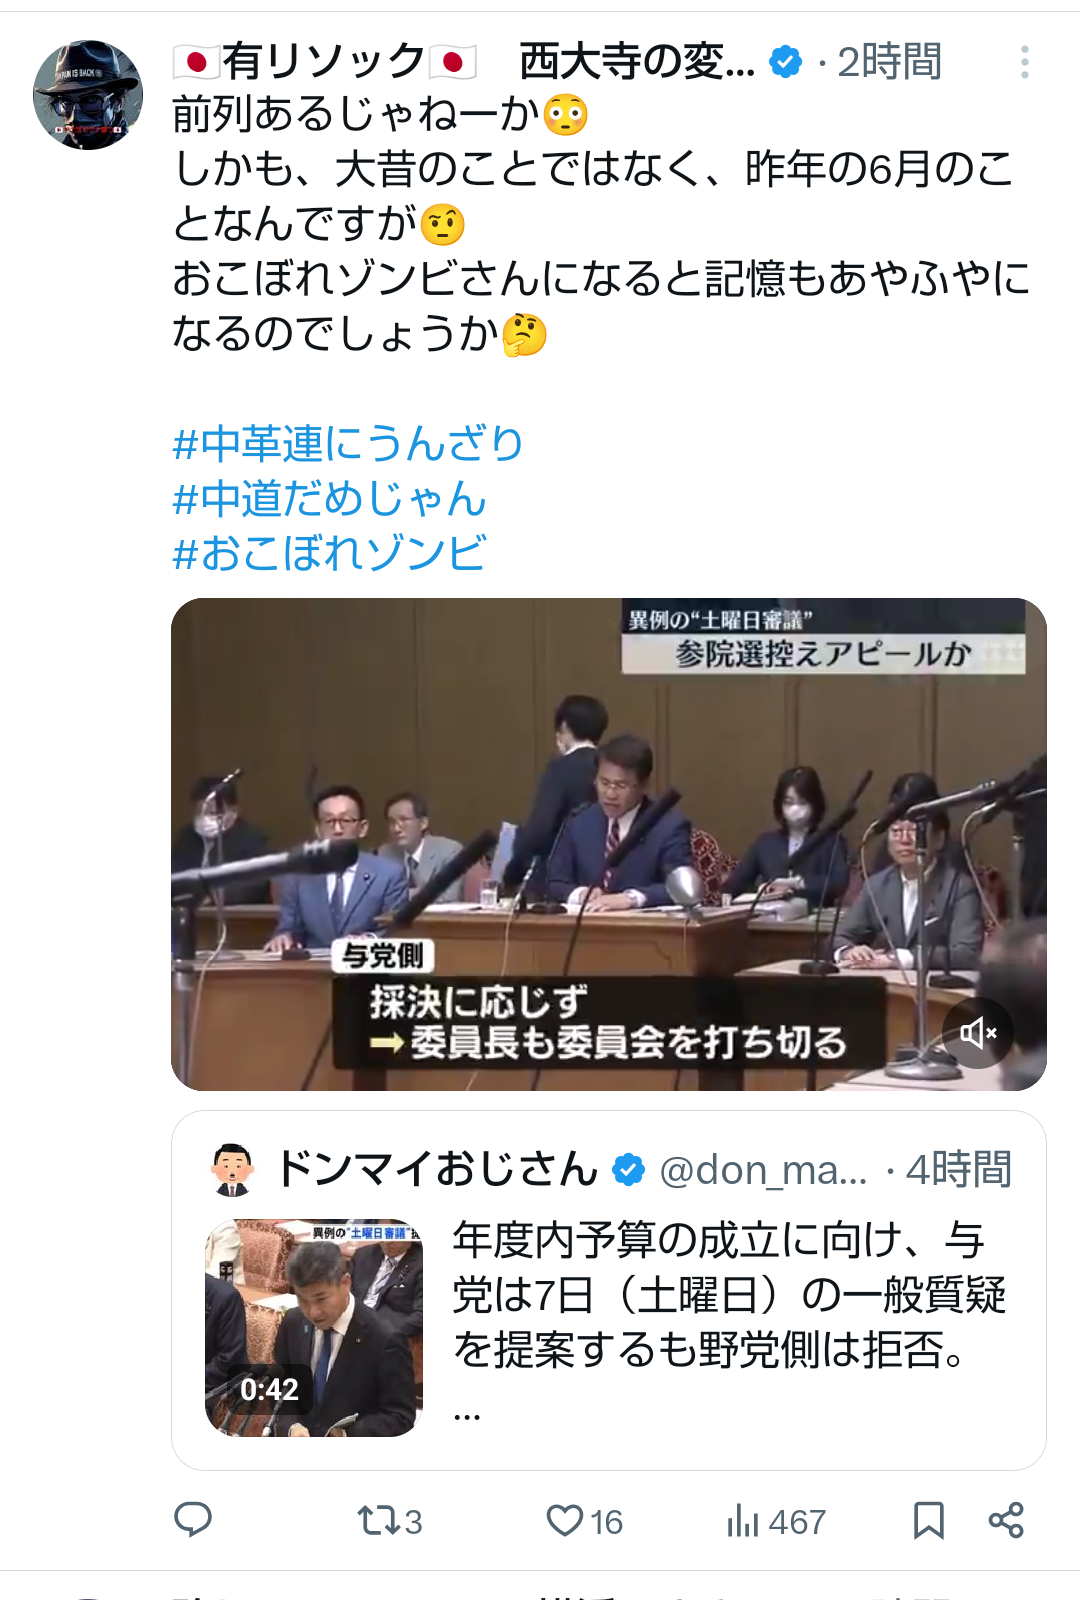
Task: Unmute the video with speaker icon
Action: tap(978, 1033)
